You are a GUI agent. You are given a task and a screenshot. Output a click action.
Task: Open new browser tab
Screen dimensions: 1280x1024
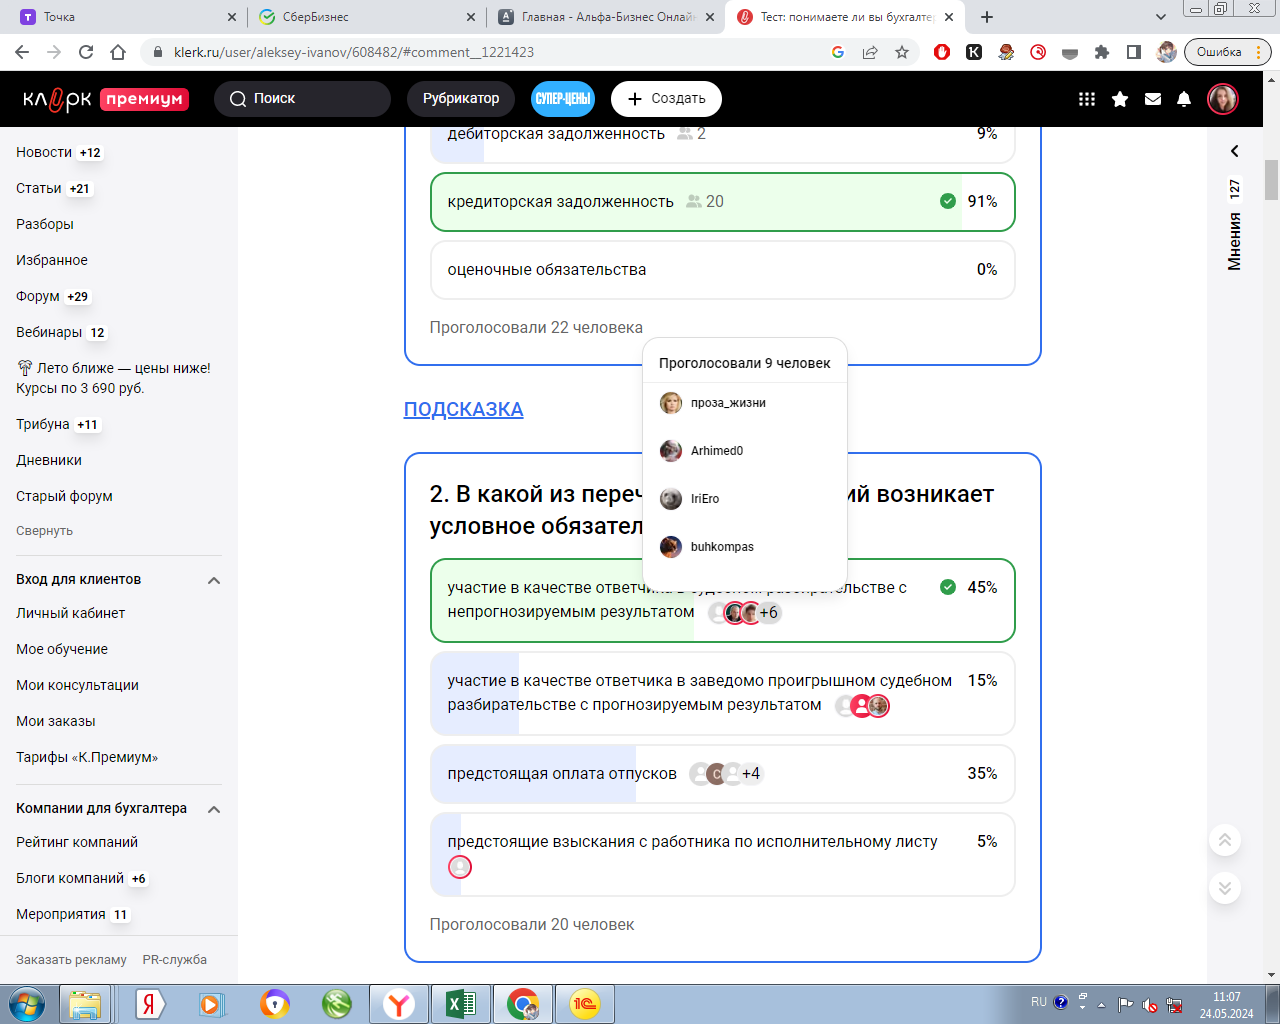tap(987, 17)
